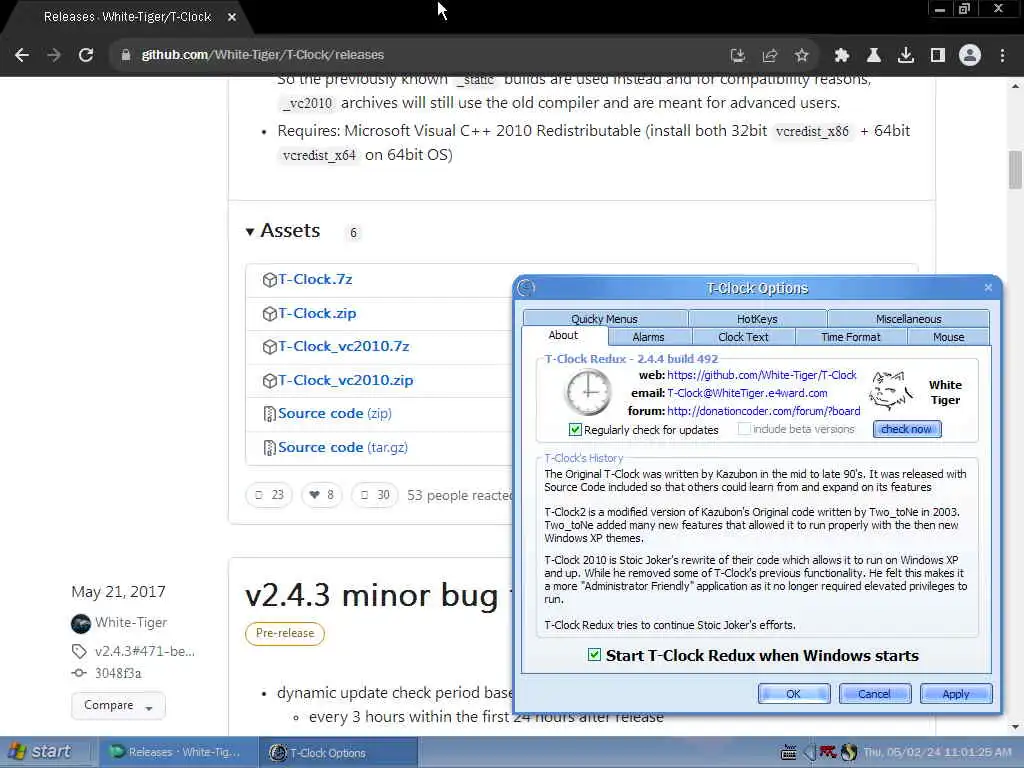Image resolution: width=1024 pixels, height=768 pixels.
Task: Switch to the Miscellaneous tab
Action: coord(908,319)
